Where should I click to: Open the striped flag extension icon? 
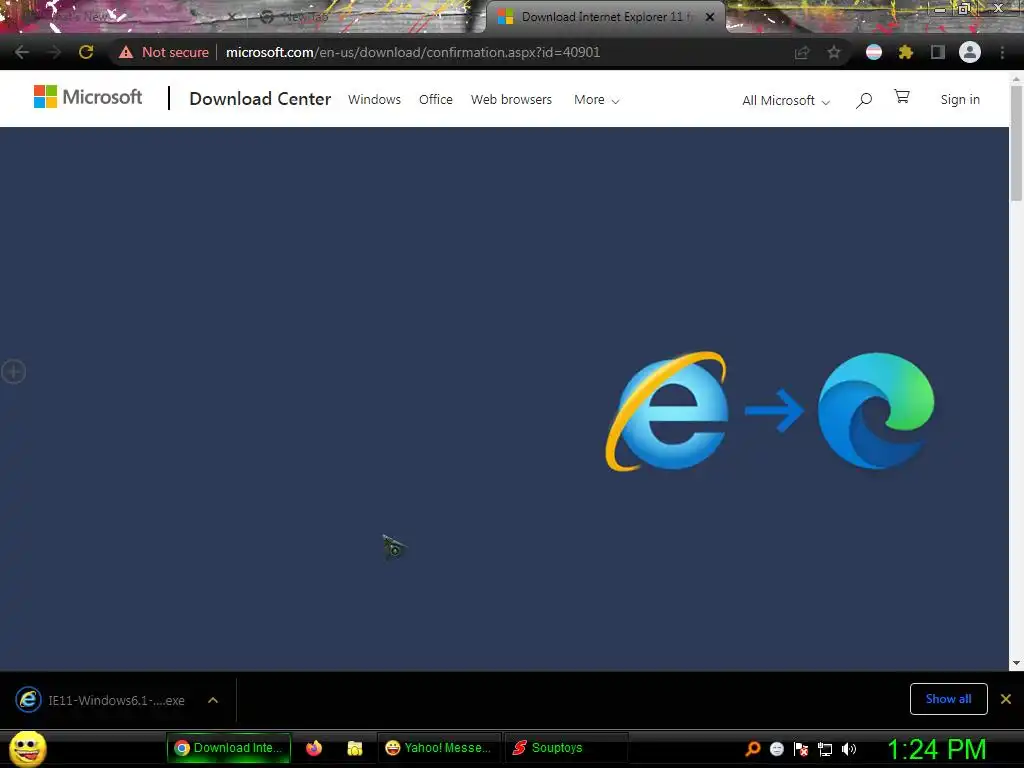(874, 52)
